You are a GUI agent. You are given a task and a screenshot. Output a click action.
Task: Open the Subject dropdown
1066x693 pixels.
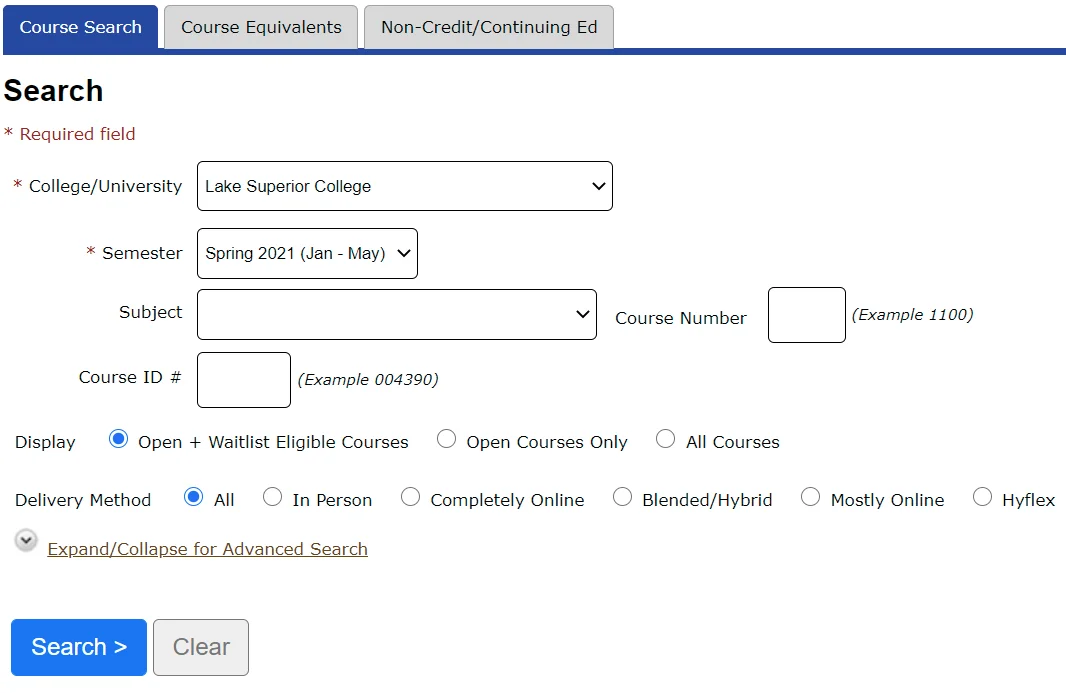tap(397, 314)
